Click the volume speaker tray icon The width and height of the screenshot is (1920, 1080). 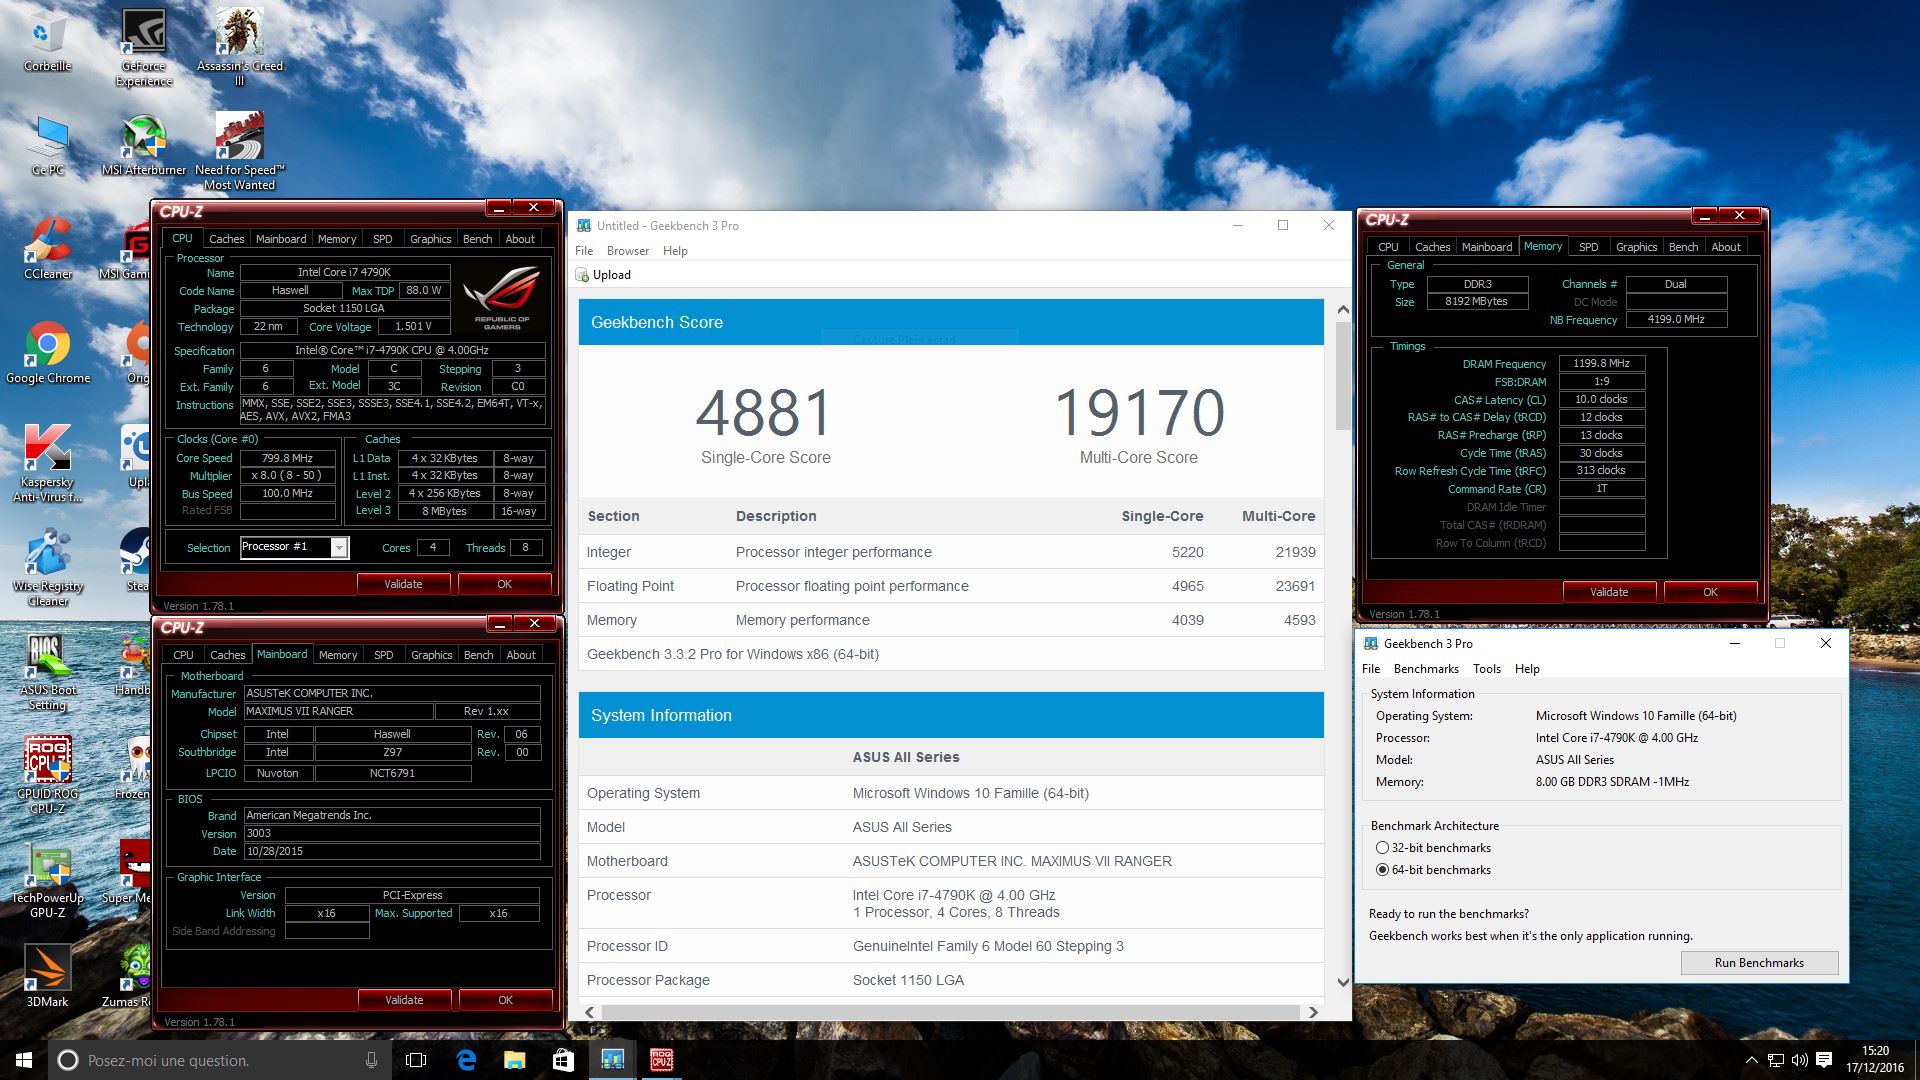pyautogui.click(x=1799, y=1060)
